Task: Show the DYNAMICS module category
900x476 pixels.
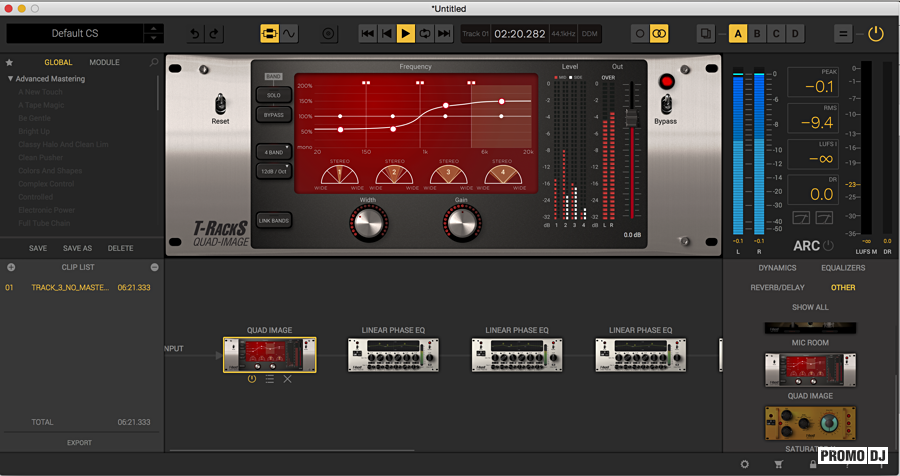Action: coord(777,268)
